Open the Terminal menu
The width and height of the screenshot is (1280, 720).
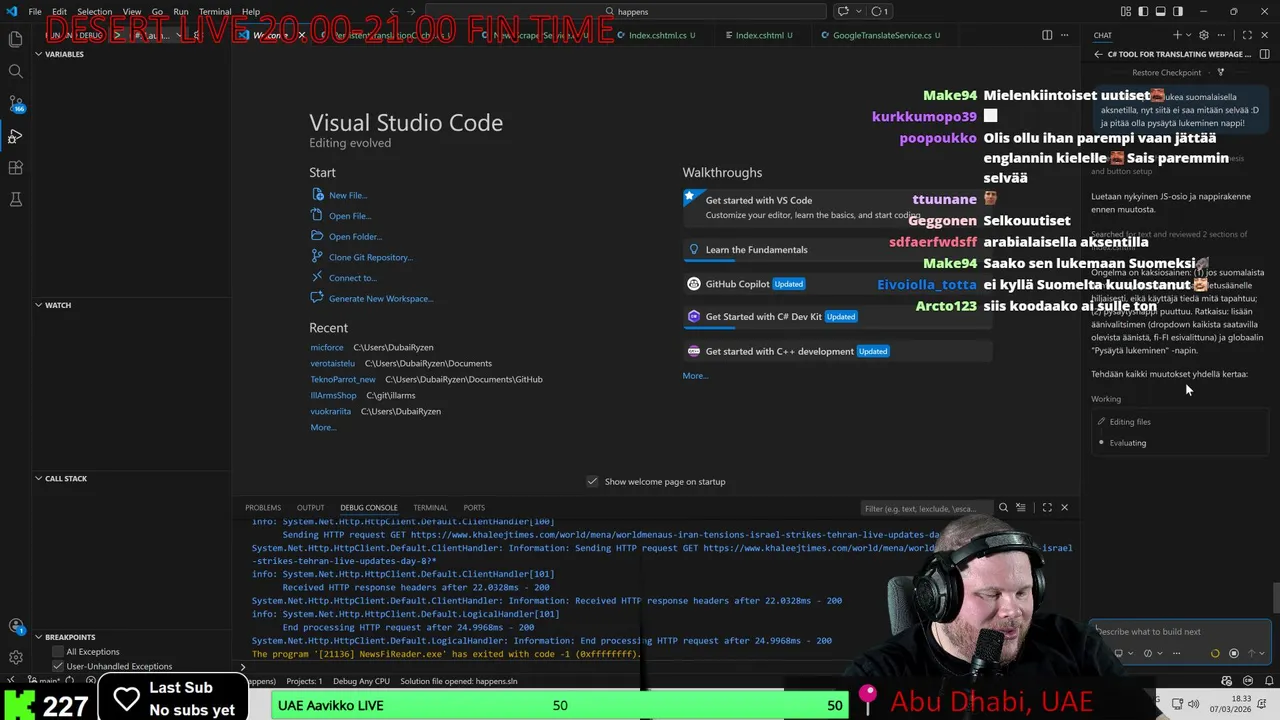pos(214,12)
